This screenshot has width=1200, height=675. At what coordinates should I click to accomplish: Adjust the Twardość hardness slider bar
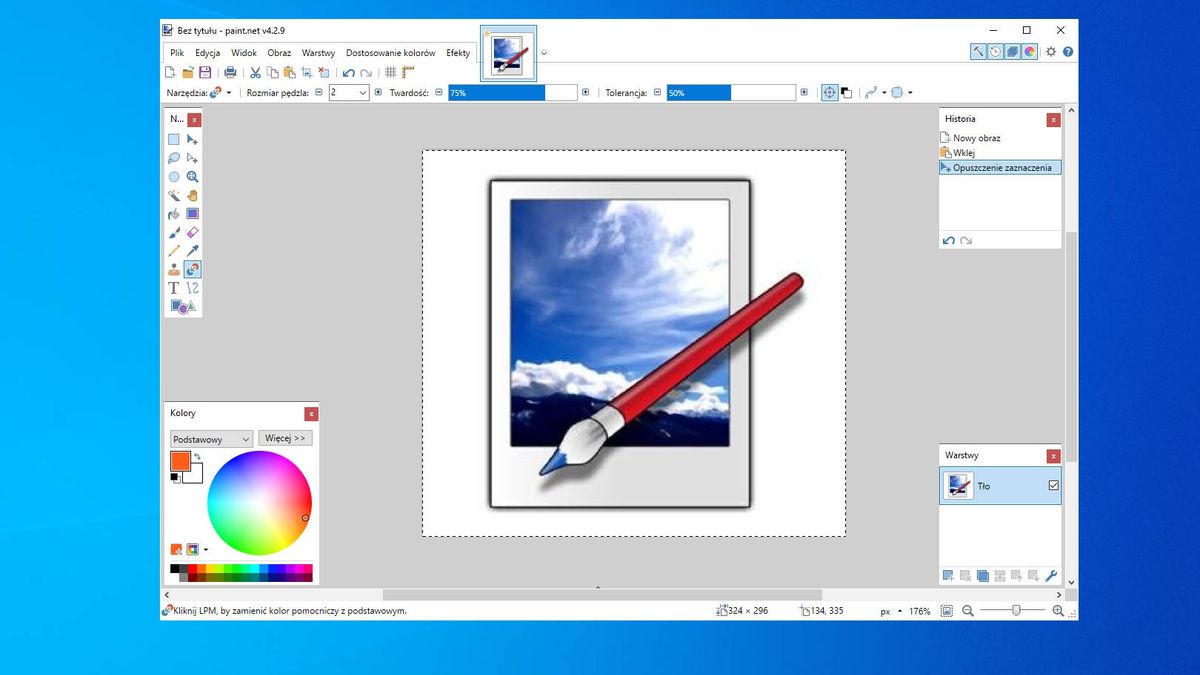point(512,92)
